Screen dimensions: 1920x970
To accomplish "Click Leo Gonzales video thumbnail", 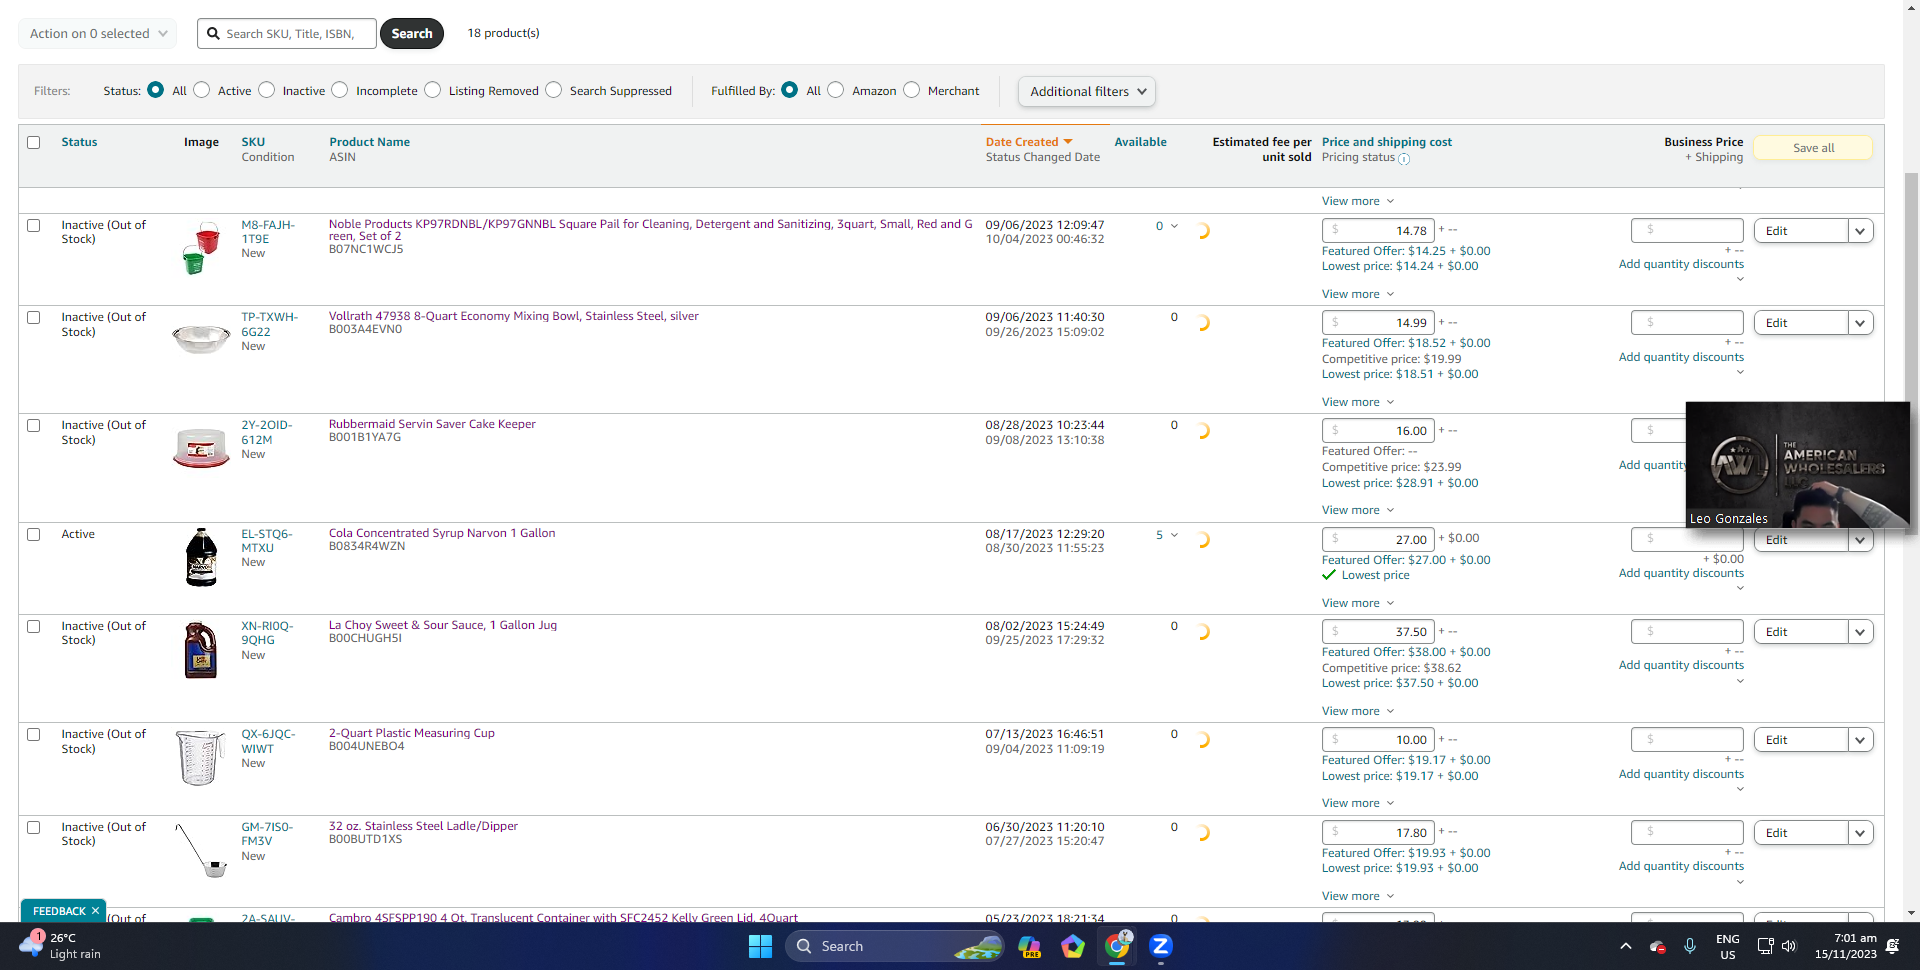I will (1797, 464).
